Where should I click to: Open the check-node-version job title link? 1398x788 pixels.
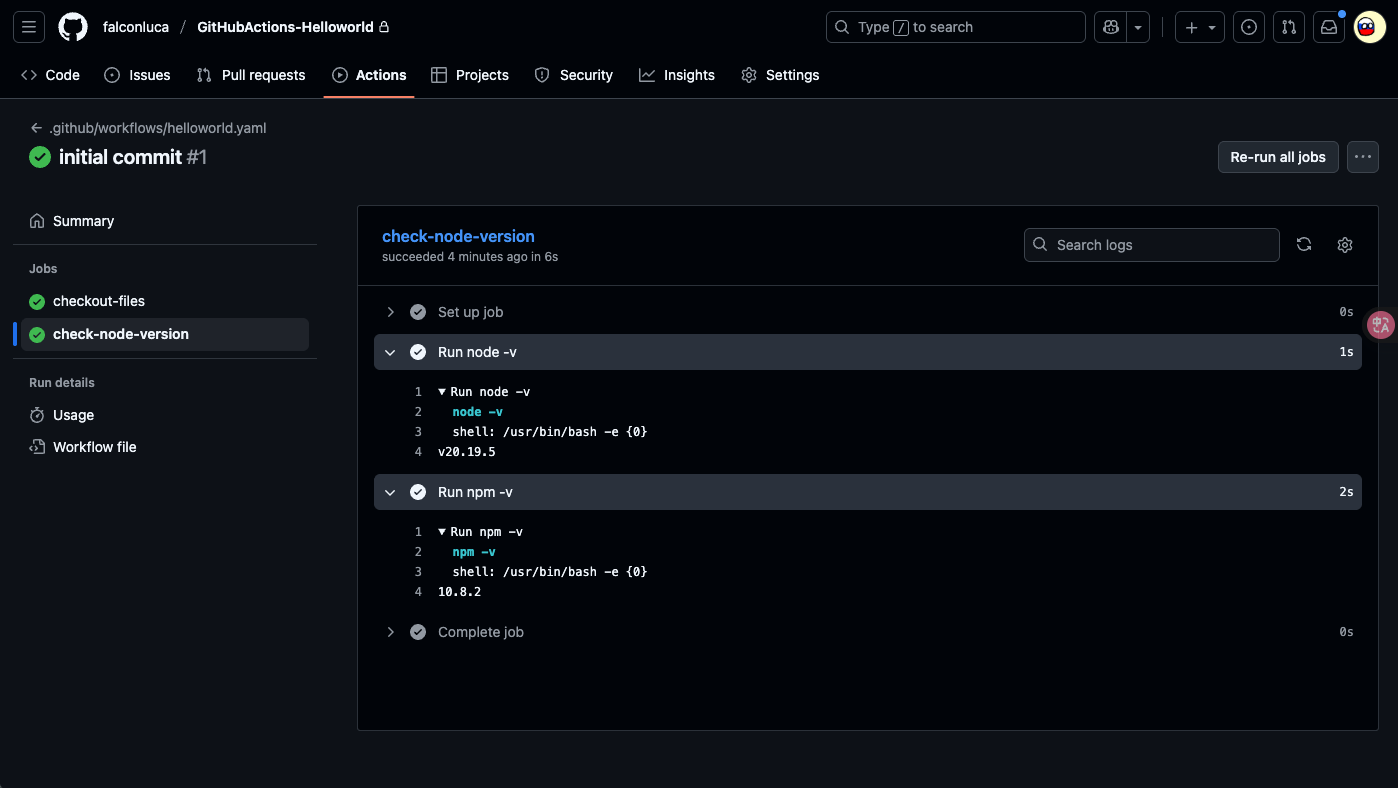pyautogui.click(x=458, y=236)
